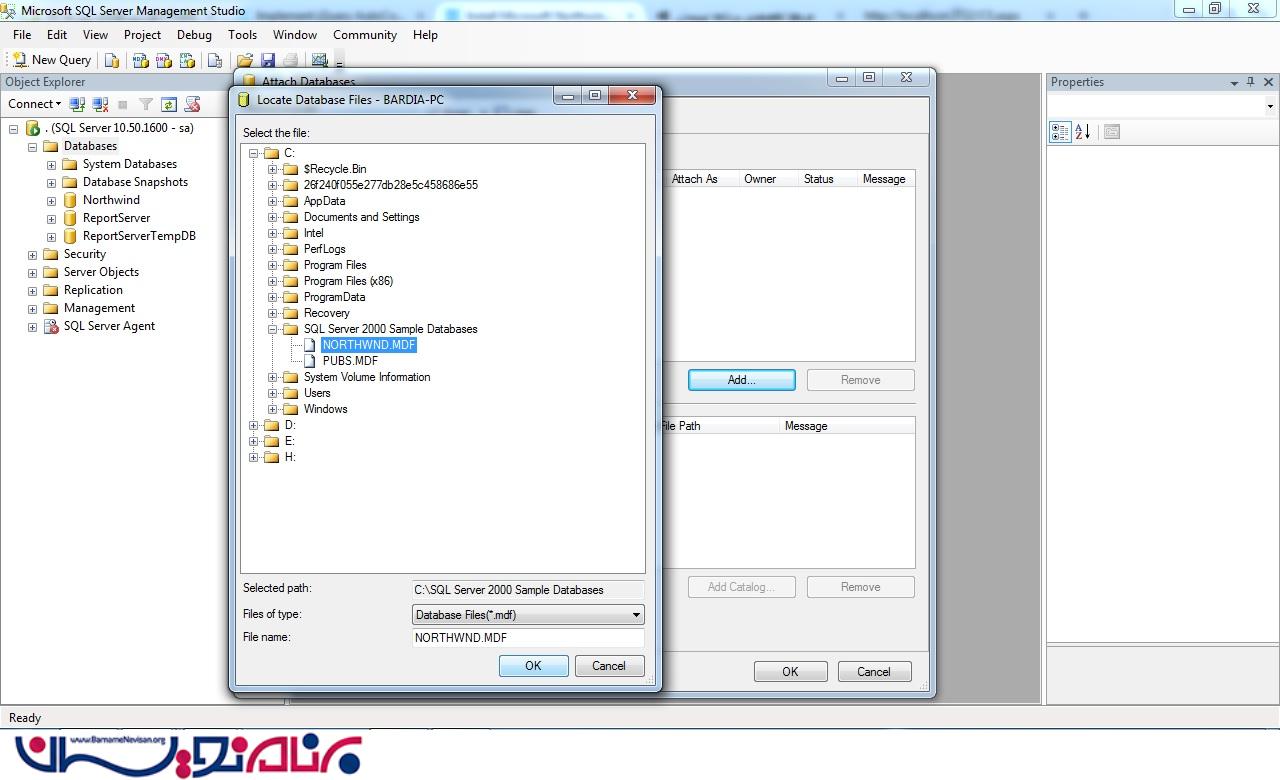Click the server node icon in Object Explorer
Screen dimensions: 1280x780
[33, 128]
